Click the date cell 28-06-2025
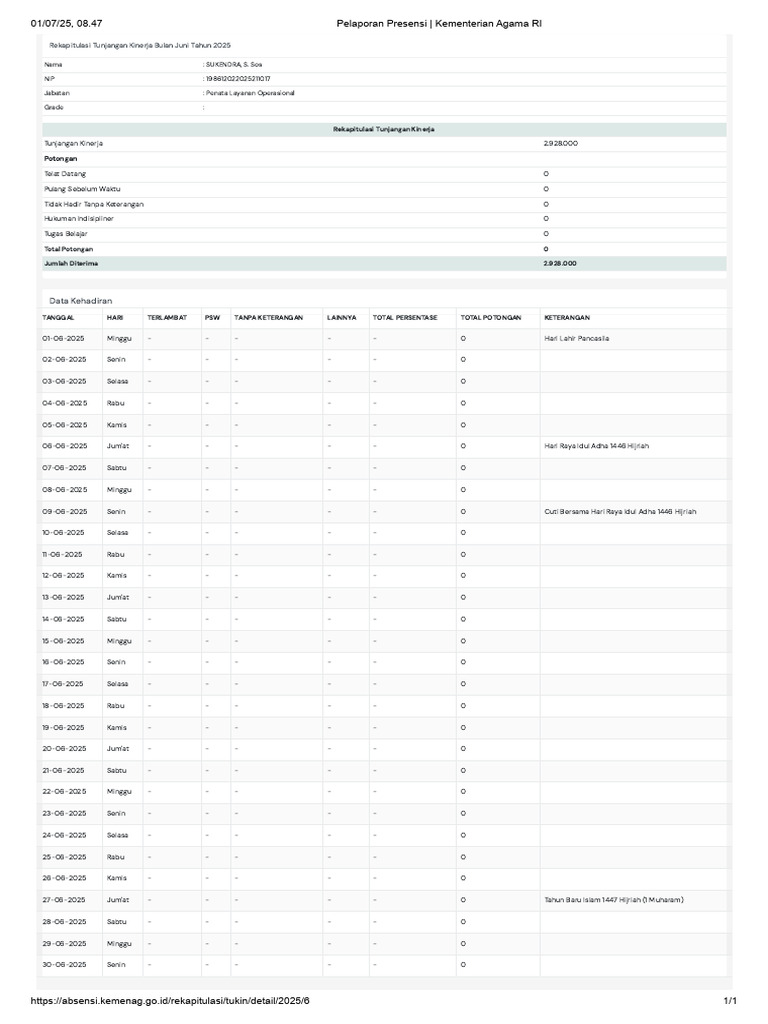The height and width of the screenshot is (1024, 768). (x=64, y=922)
